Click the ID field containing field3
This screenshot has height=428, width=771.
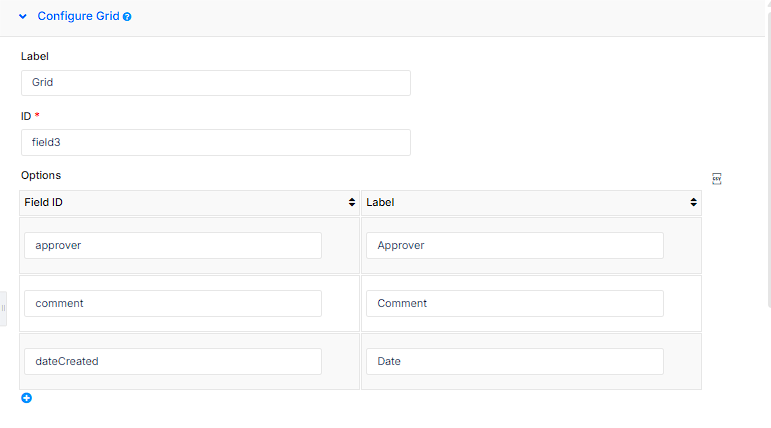tap(216, 143)
